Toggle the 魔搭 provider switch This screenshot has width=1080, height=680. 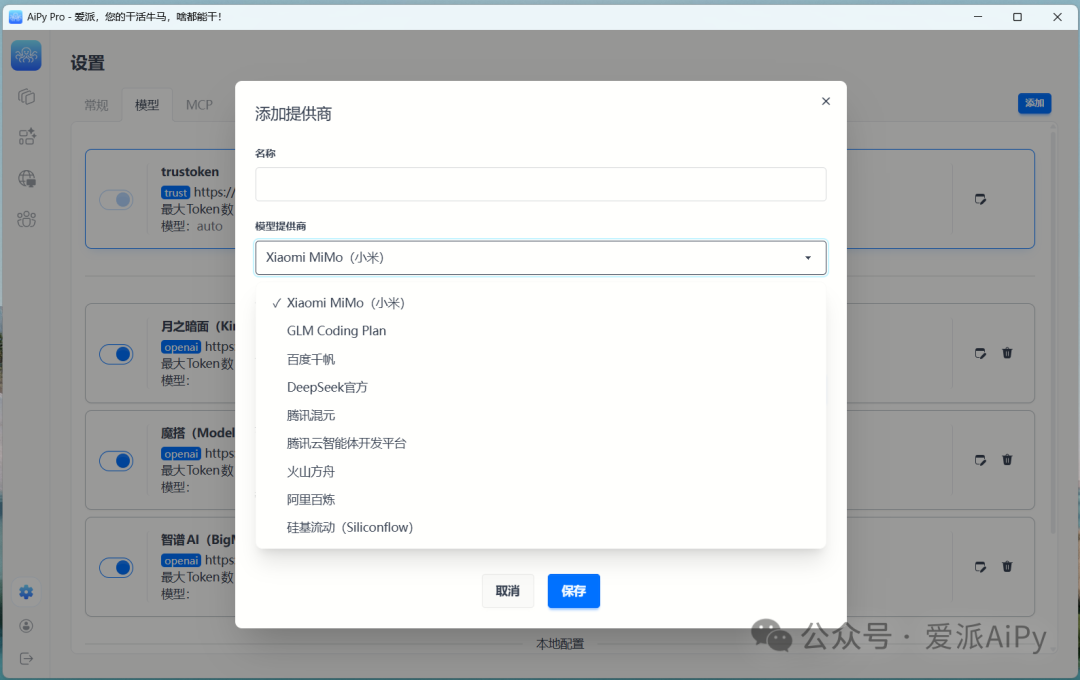point(116,461)
